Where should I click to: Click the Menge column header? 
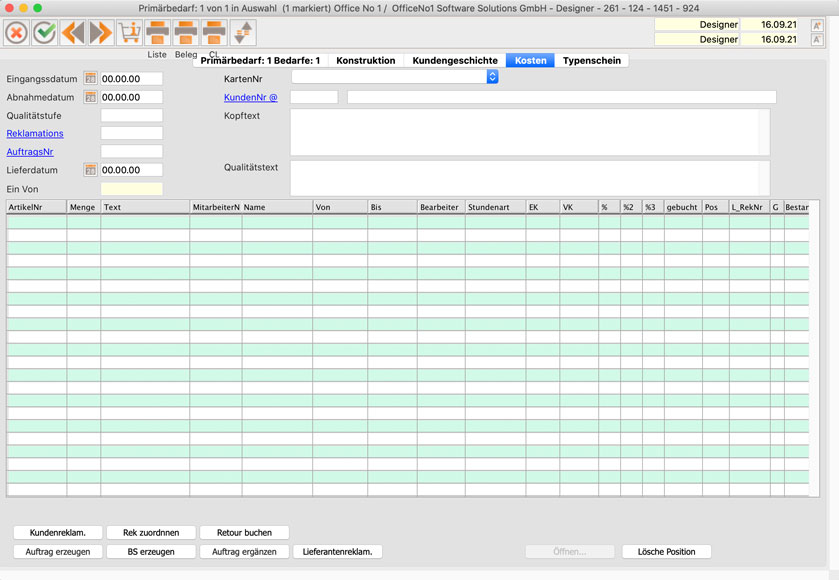pos(83,207)
